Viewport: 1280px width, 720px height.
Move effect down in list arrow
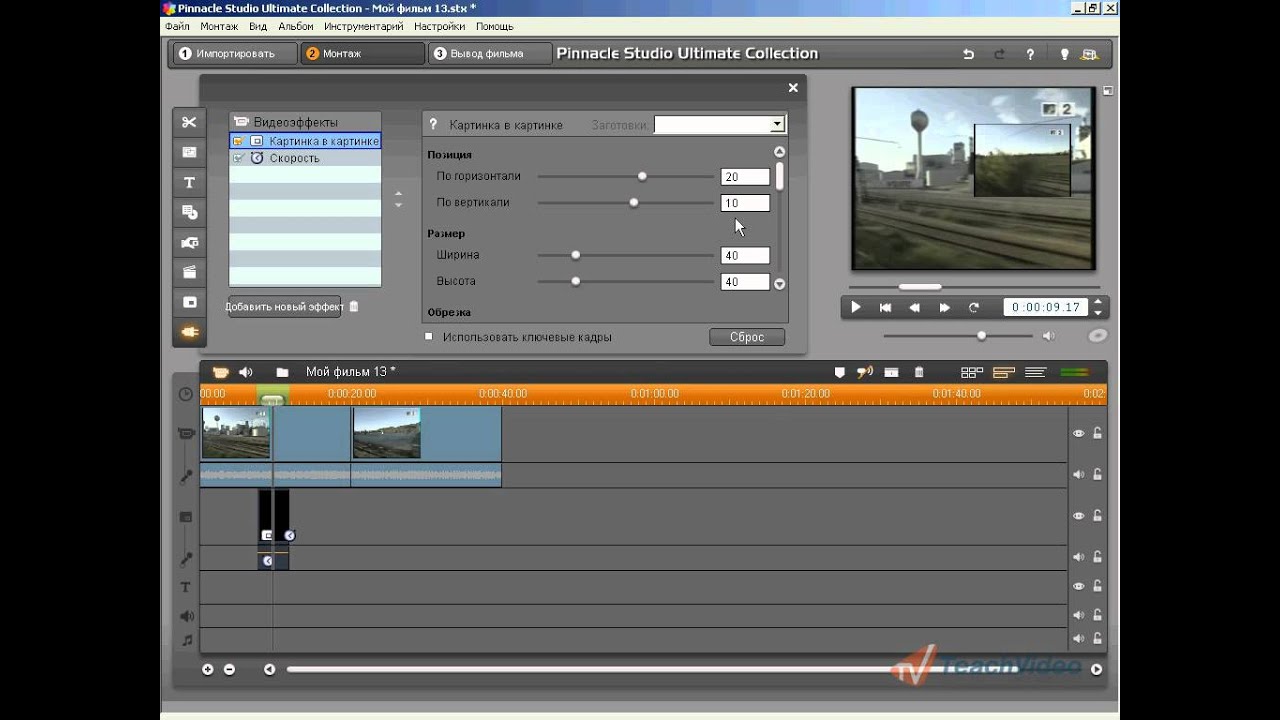399,205
